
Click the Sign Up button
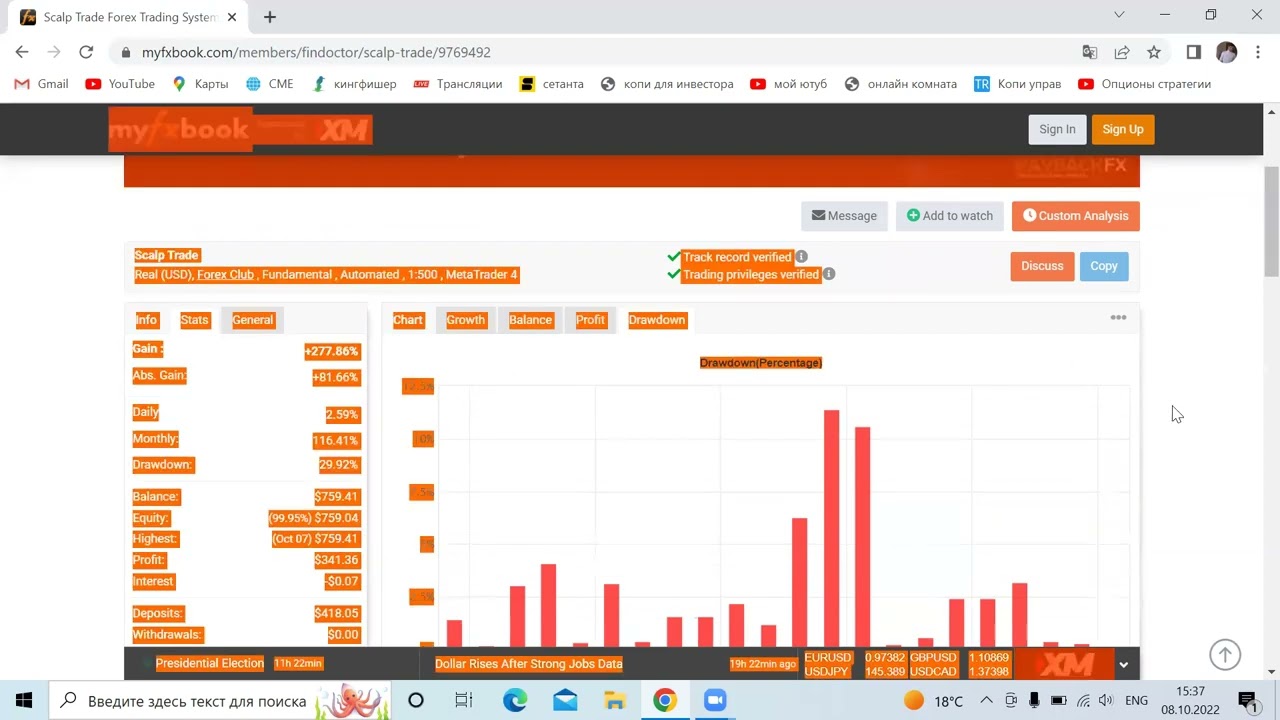coord(1123,129)
